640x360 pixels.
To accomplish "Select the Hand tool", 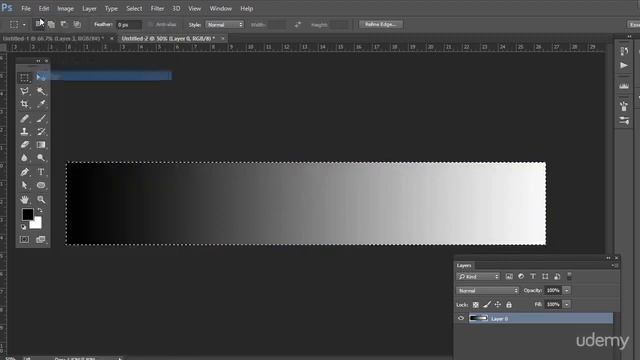I will pos(24,200).
